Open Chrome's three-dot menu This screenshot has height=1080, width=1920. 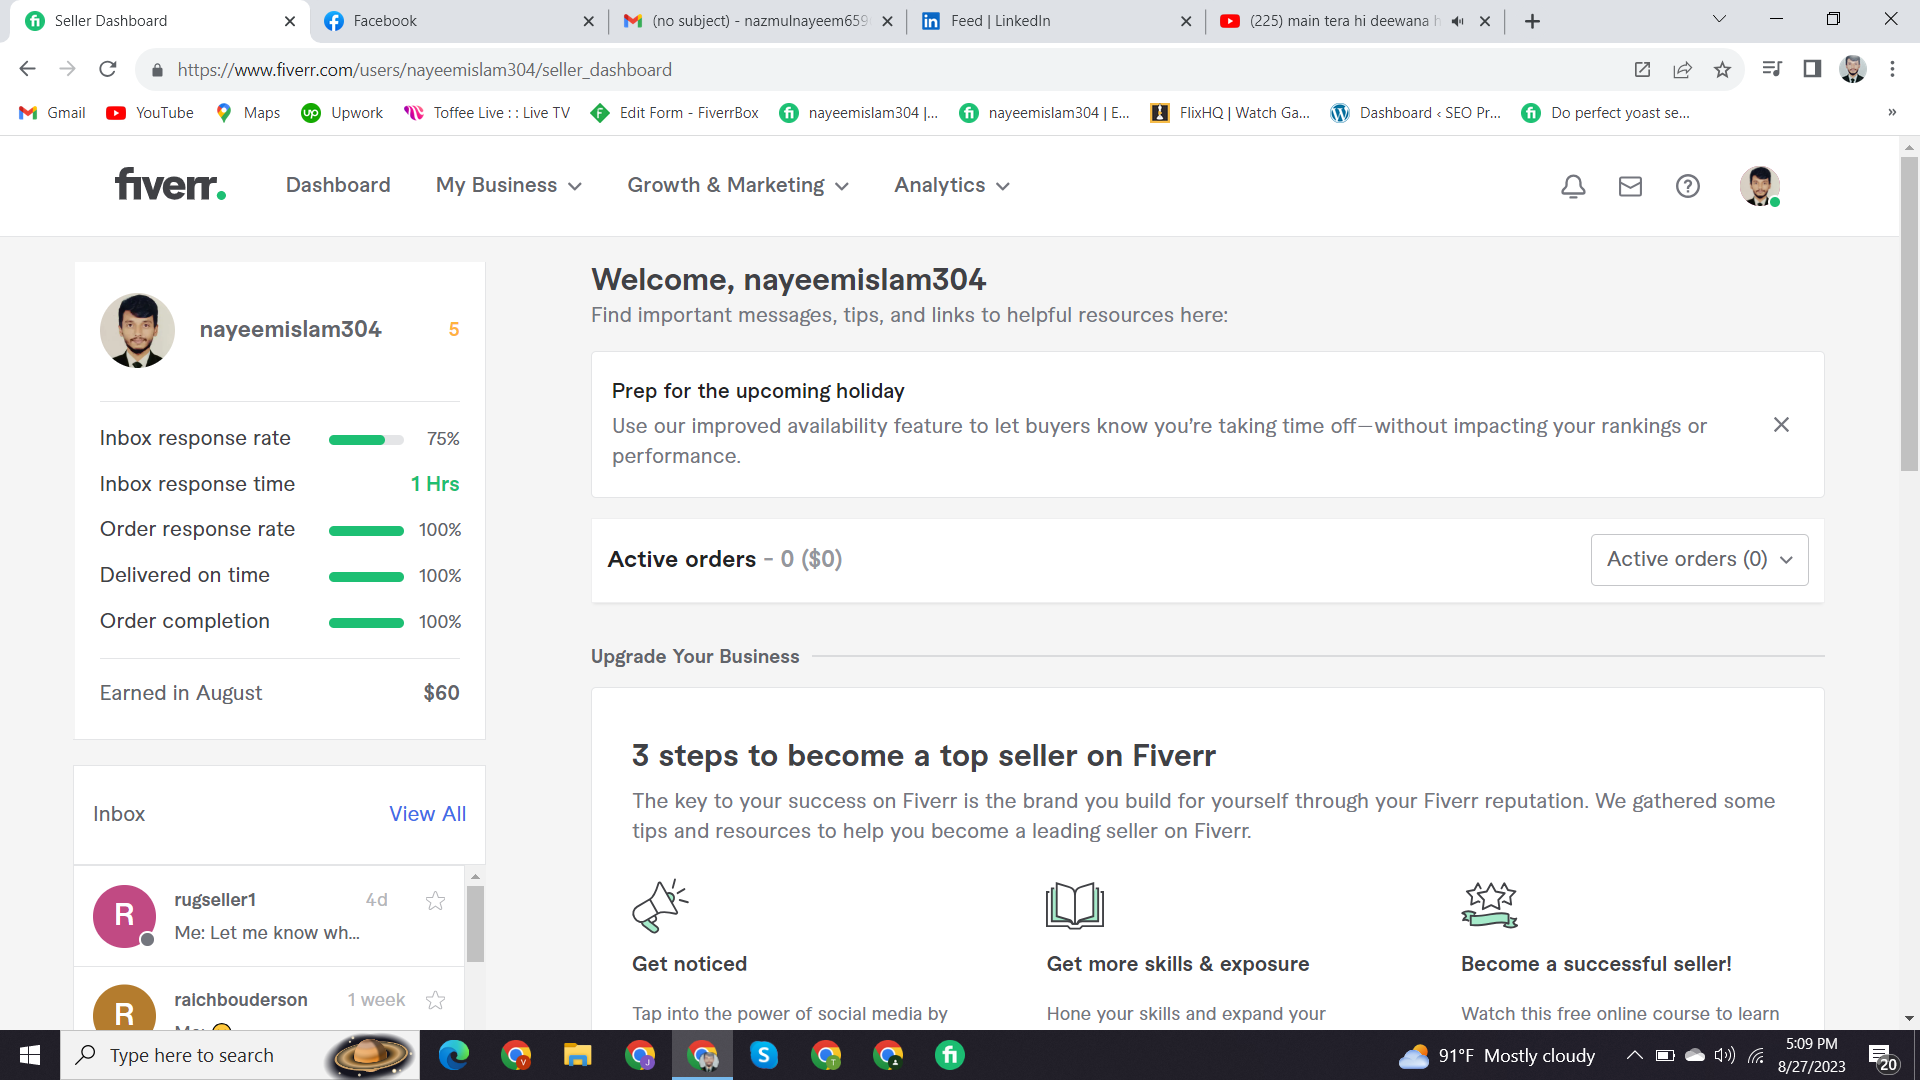click(x=1892, y=69)
